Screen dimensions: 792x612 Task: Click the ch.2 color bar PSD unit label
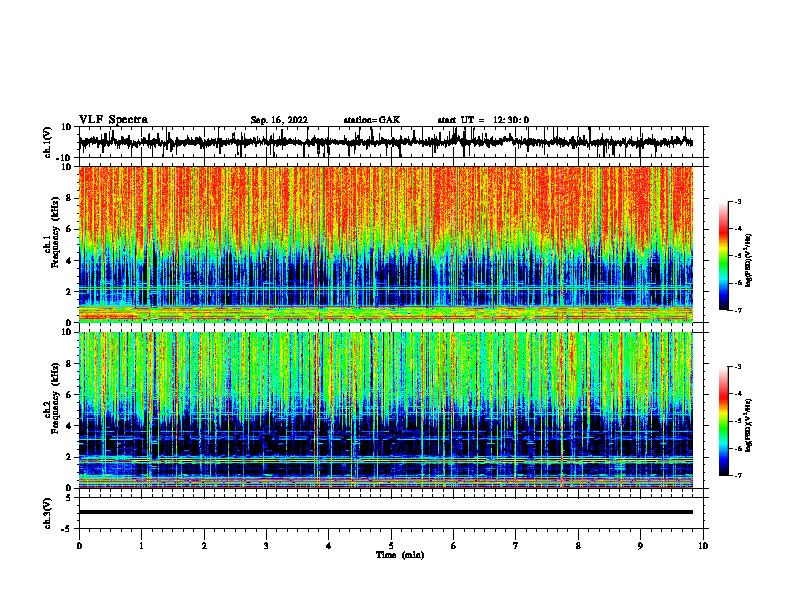point(749,425)
